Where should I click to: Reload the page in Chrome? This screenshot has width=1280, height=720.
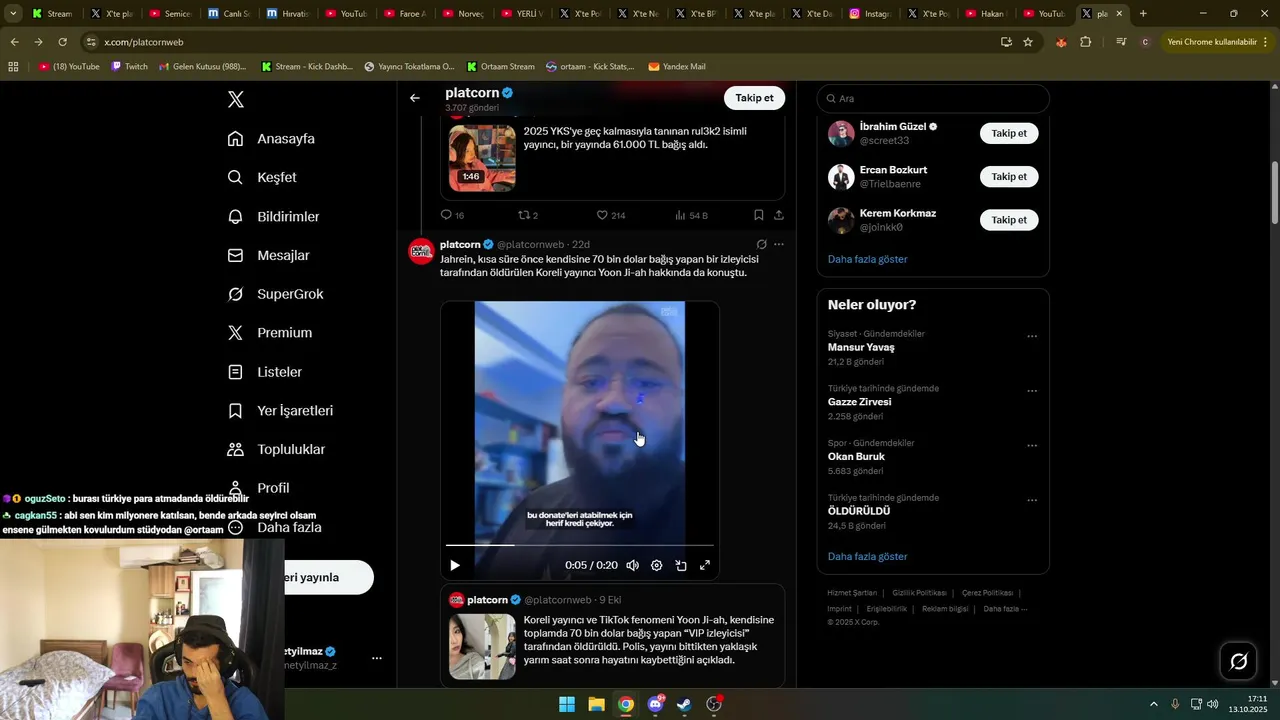(x=62, y=42)
